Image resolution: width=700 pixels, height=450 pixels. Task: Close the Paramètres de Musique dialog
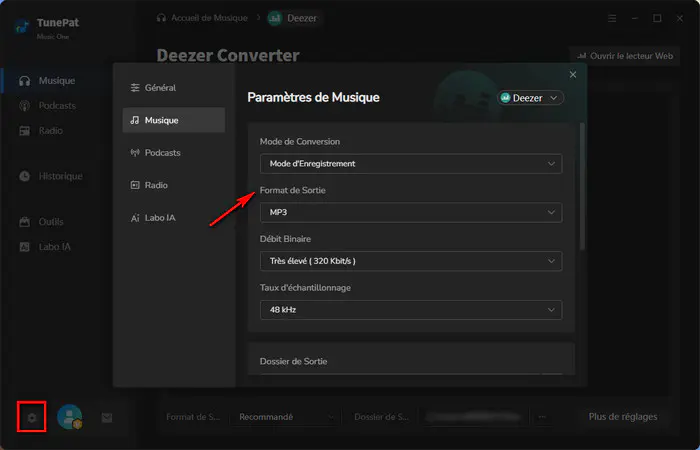point(573,75)
